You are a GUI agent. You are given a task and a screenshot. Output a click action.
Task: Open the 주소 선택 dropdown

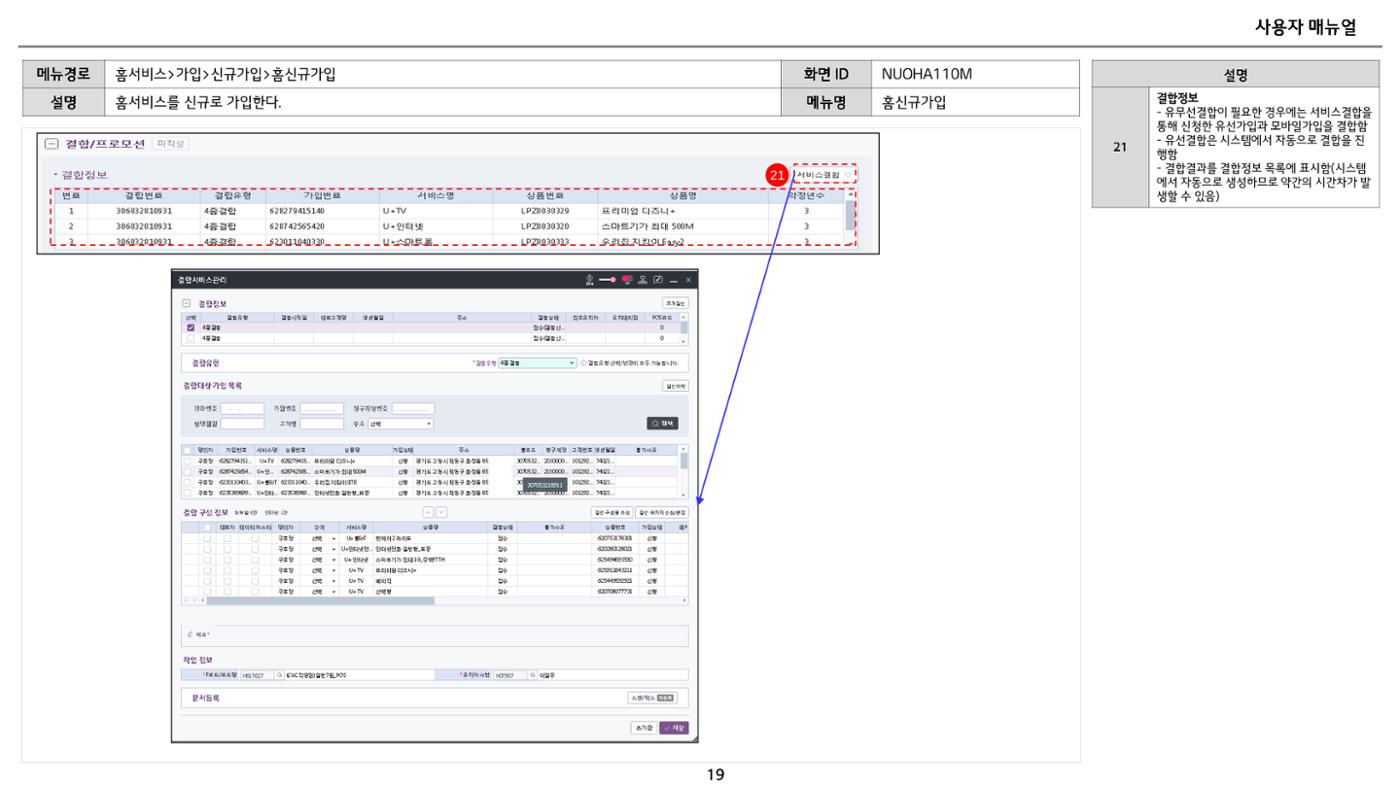(x=401, y=424)
